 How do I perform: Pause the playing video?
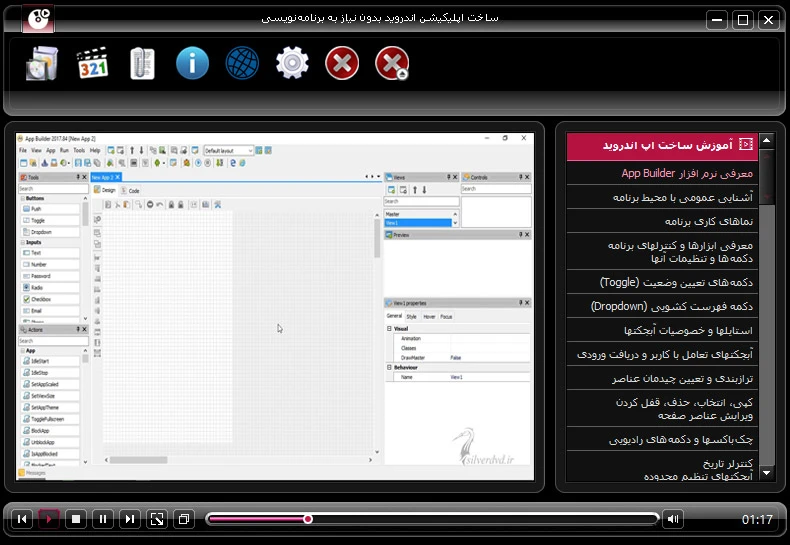[x=103, y=519]
